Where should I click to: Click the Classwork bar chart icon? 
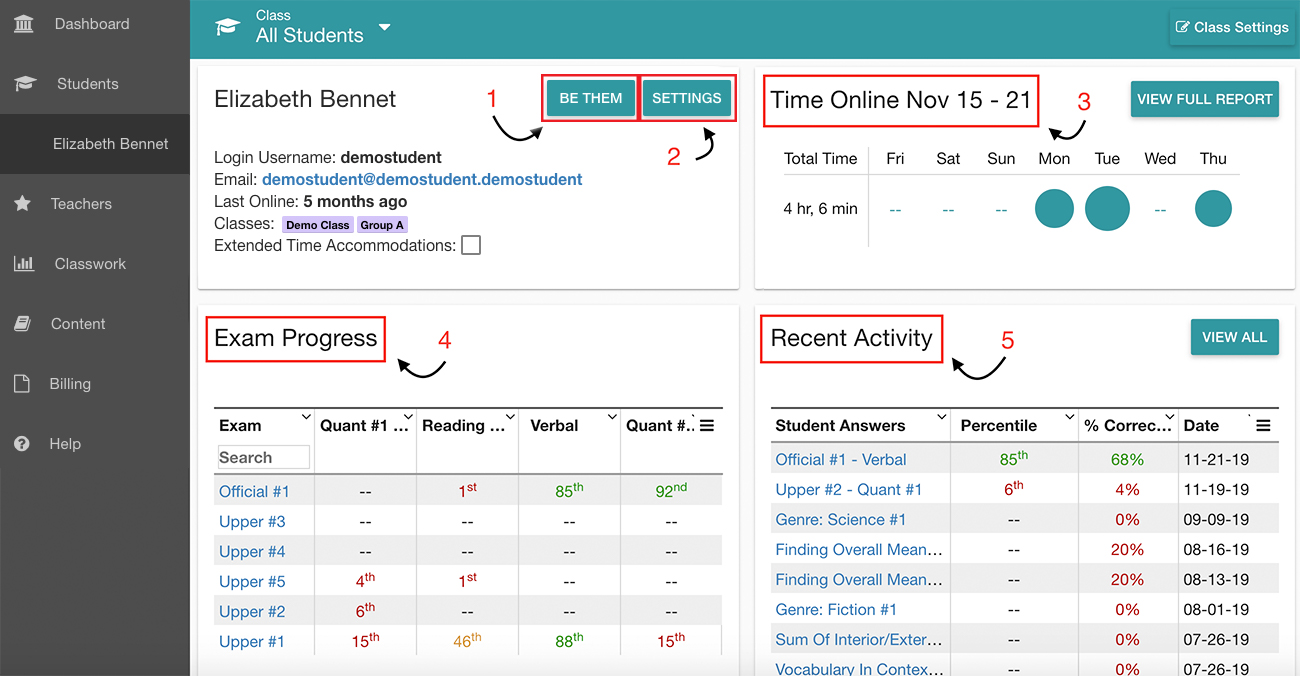click(x=23, y=264)
